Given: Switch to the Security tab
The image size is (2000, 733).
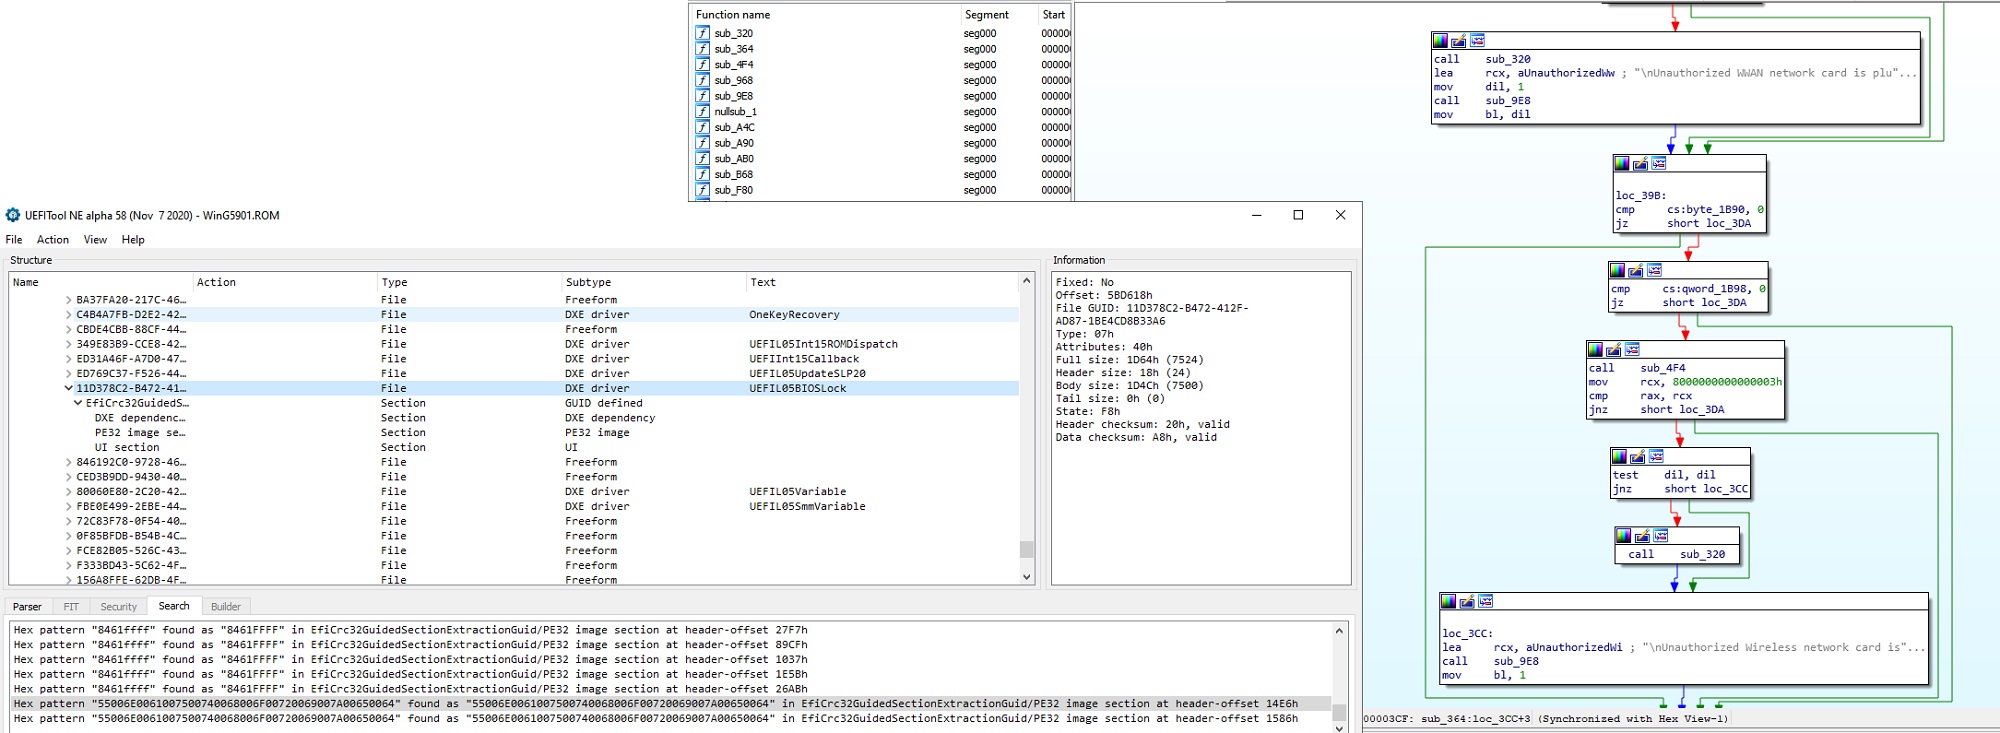Looking at the screenshot, I should [x=118, y=607].
